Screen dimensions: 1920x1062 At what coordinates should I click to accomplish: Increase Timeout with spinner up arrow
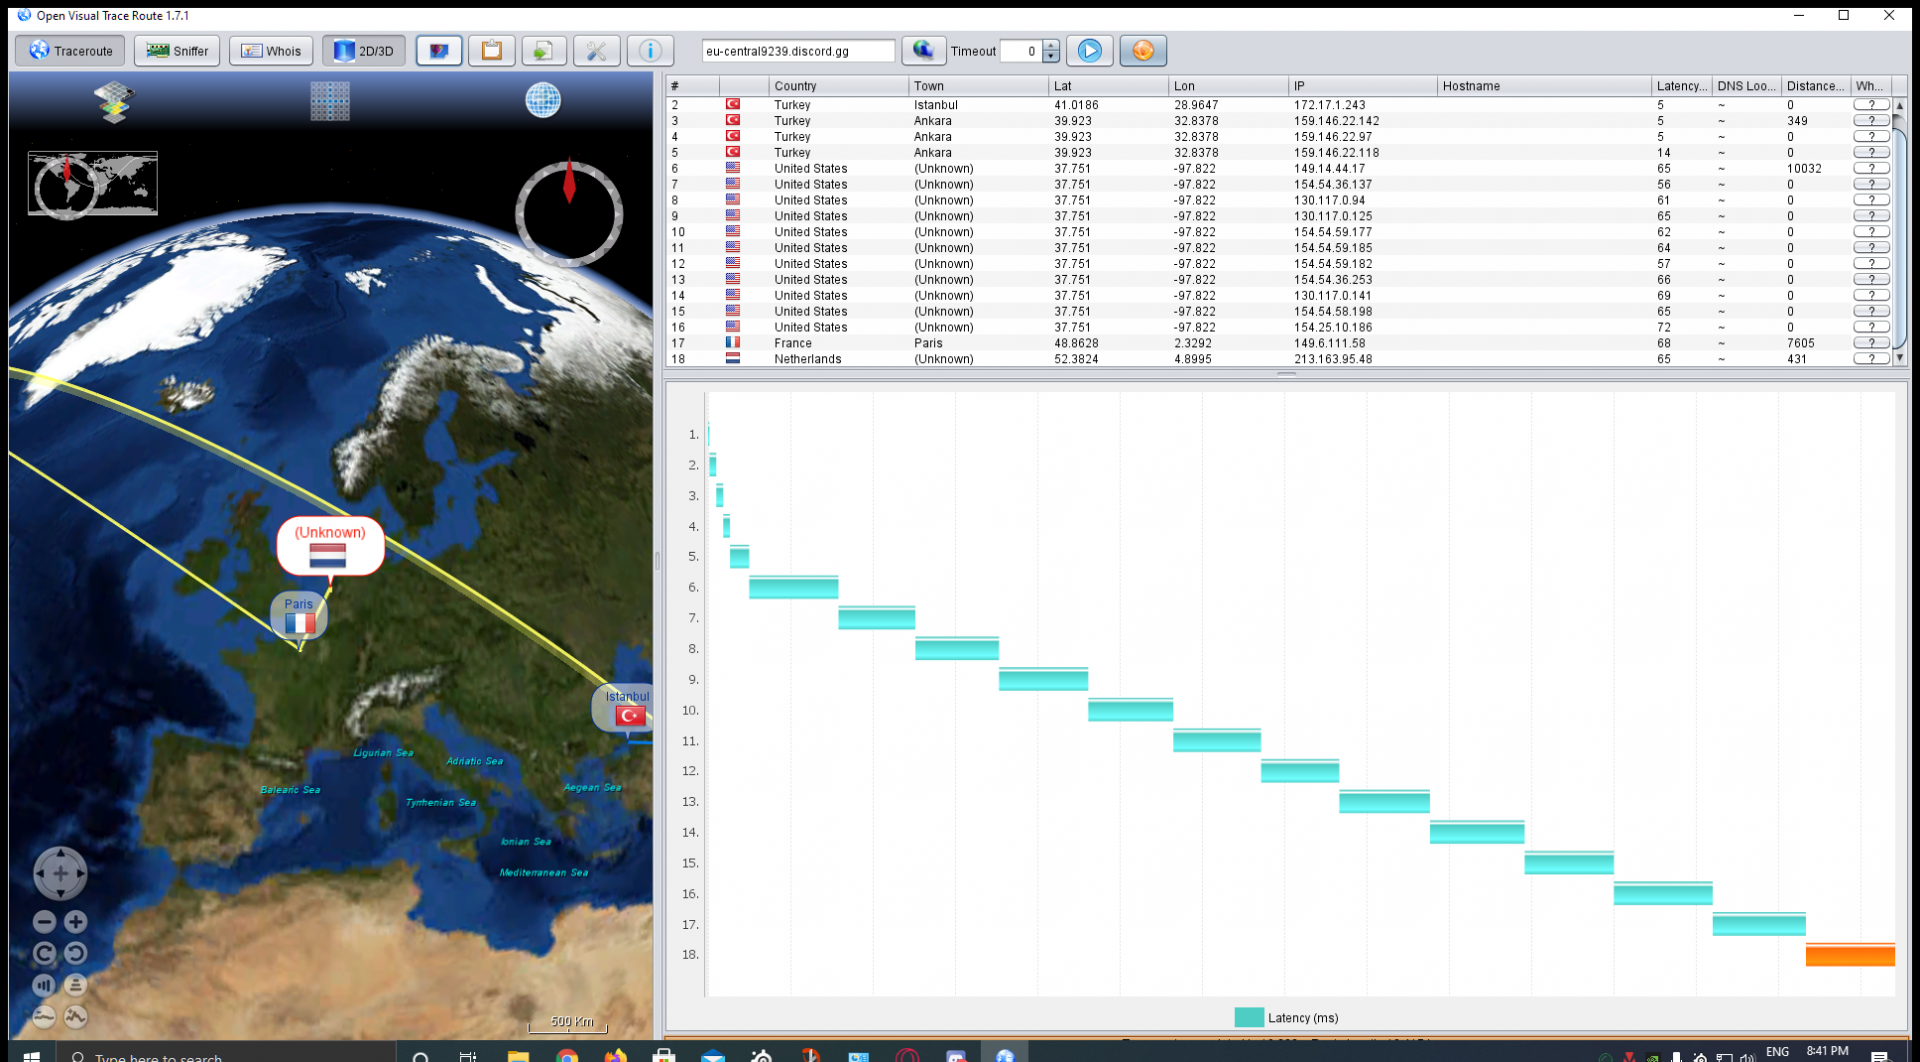tap(1051, 45)
